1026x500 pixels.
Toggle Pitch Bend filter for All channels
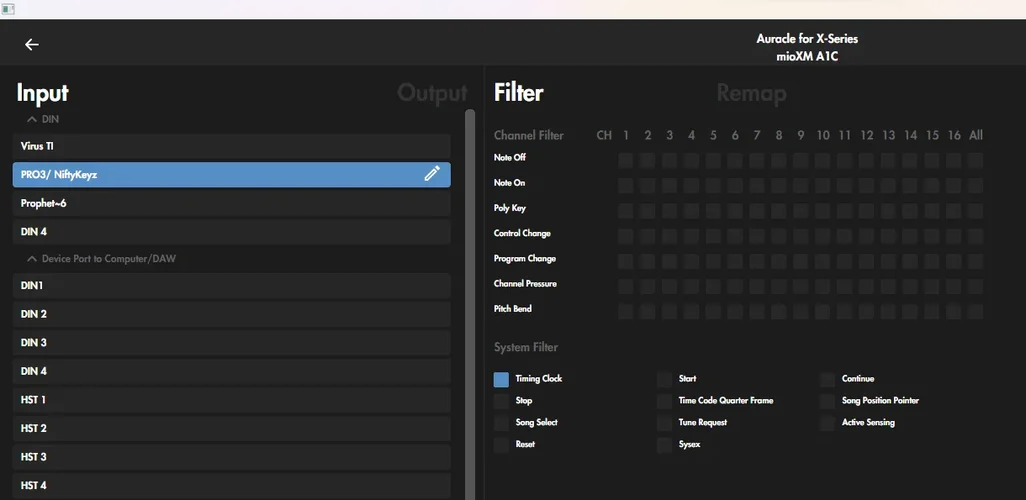coord(975,311)
